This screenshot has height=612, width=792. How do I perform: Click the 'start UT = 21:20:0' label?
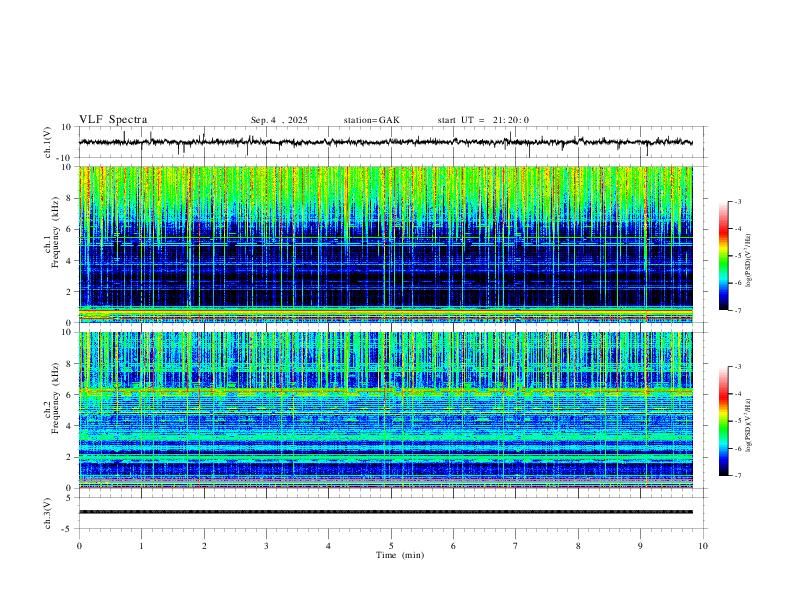483,120
